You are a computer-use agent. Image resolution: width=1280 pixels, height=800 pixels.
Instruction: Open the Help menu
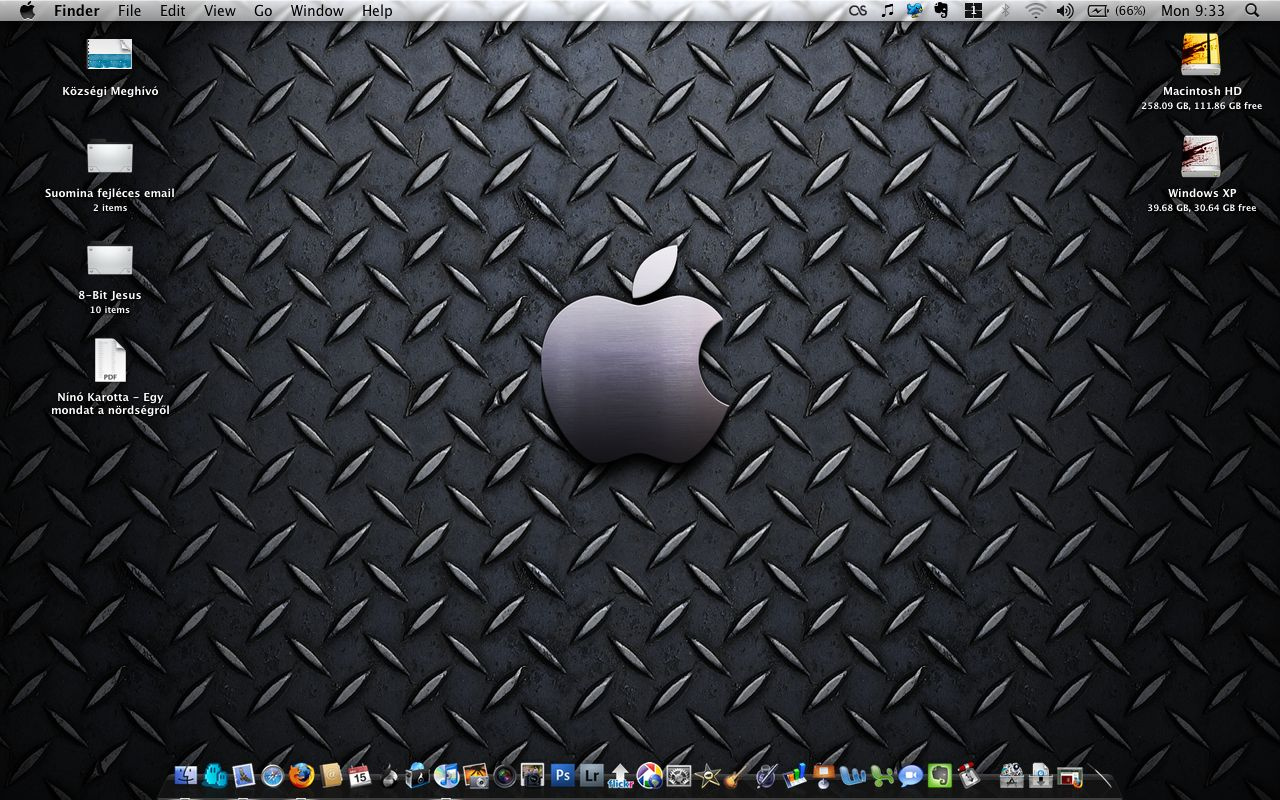coord(377,10)
